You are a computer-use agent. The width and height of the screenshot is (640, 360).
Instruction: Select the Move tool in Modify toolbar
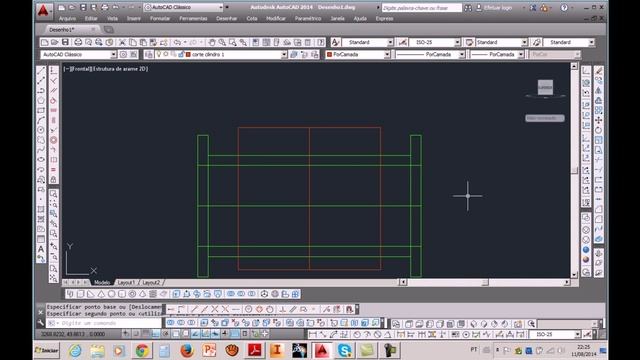pos(599,120)
